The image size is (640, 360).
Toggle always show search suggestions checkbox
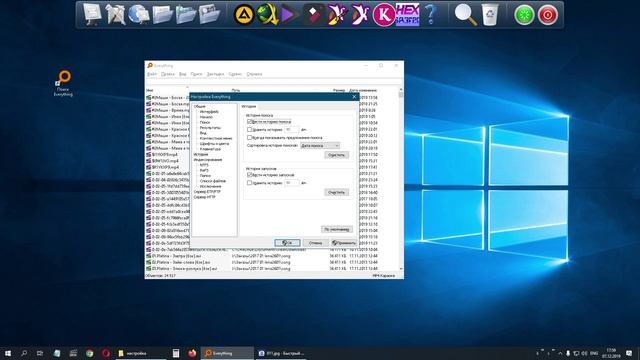click(x=249, y=138)
